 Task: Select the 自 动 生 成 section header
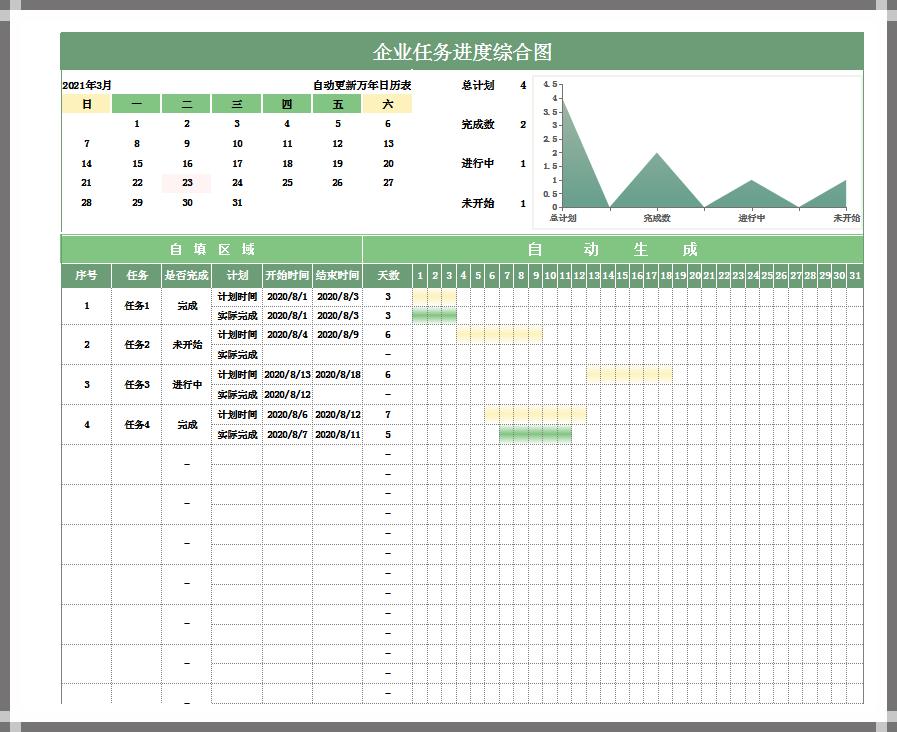coord(612,249)
